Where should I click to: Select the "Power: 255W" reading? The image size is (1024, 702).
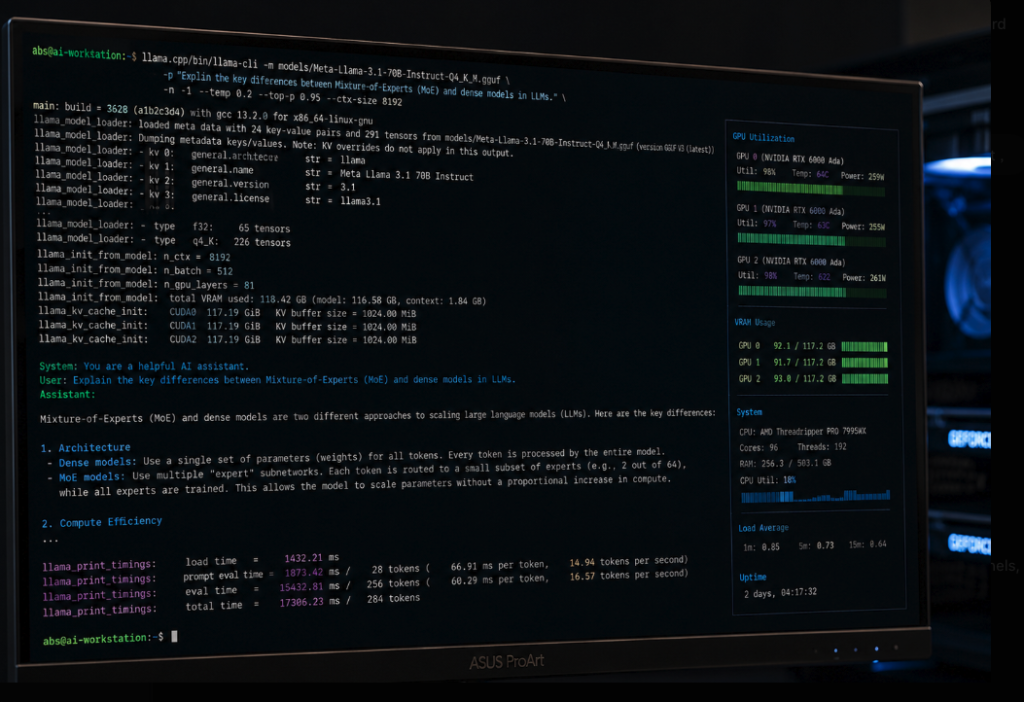pos(863,227)
